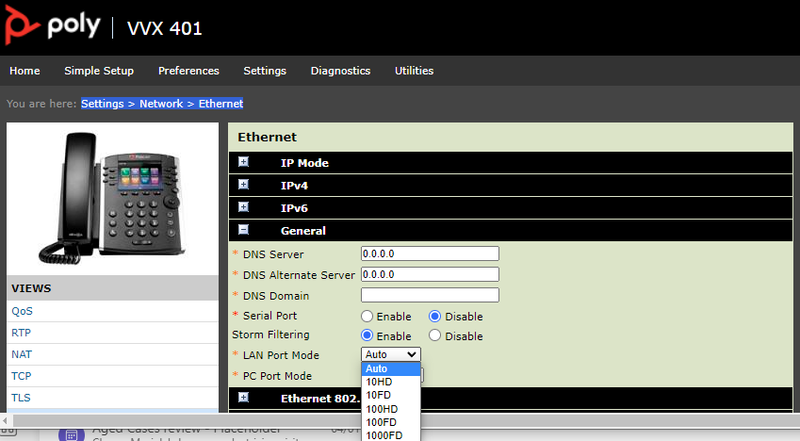Focus the DNS Alternate Server field
The height and width of the screenshot is (441, 800).
(430, 274)
